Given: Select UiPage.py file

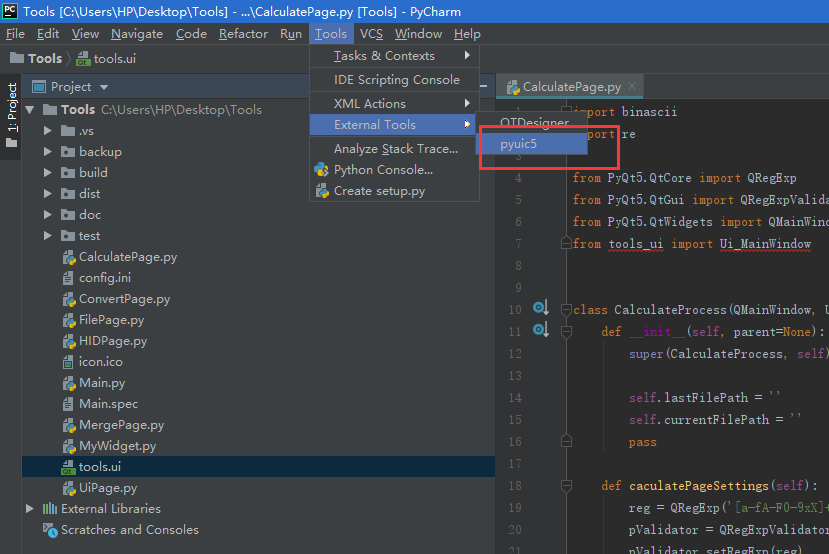Looking at the screenshot, I should click(108, 488).
